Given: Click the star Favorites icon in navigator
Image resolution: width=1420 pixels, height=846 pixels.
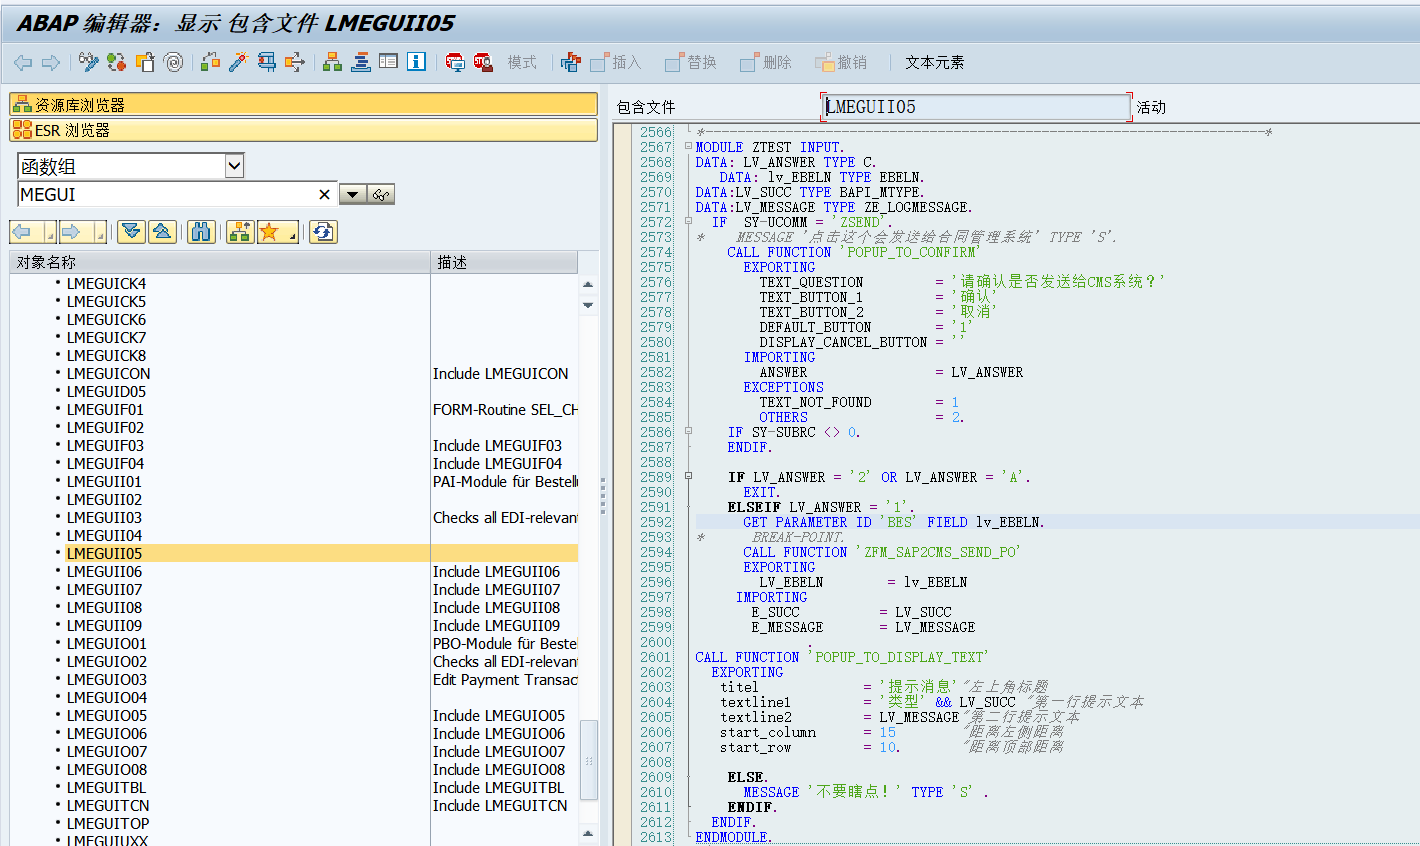Looking at the screenshot, I should click(269, 232).
